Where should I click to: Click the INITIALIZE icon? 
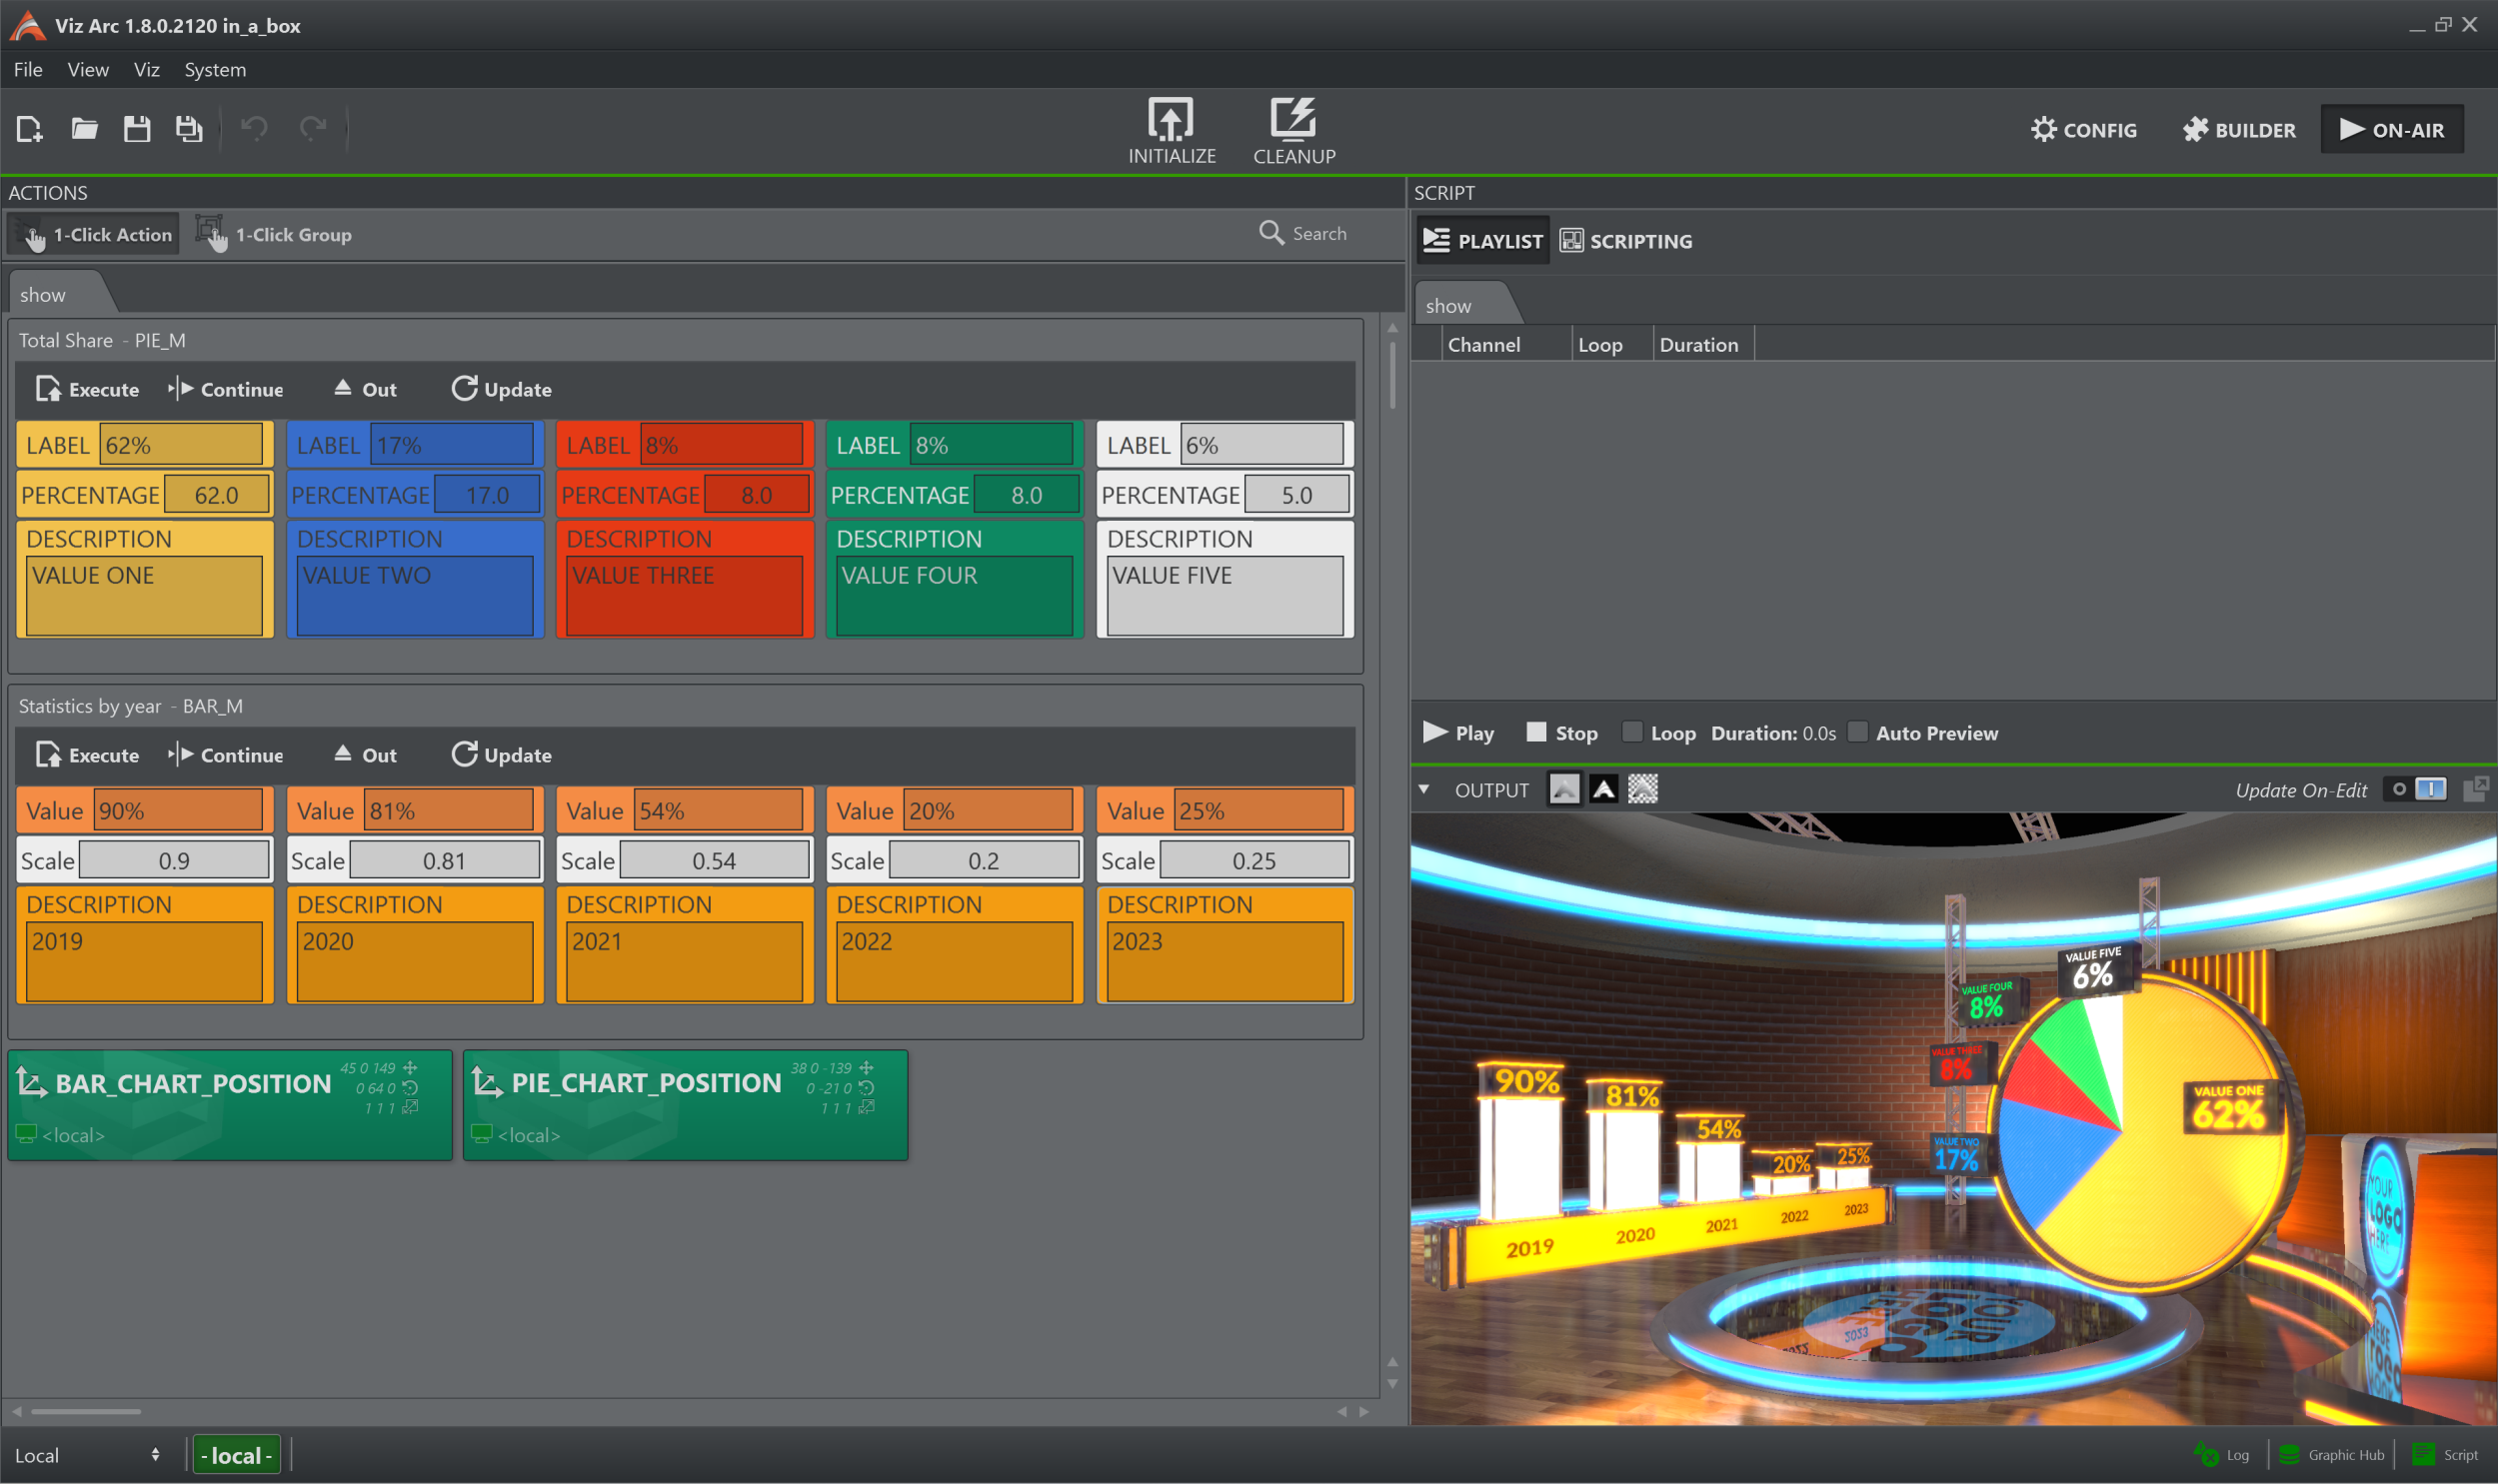point(1171,119)
